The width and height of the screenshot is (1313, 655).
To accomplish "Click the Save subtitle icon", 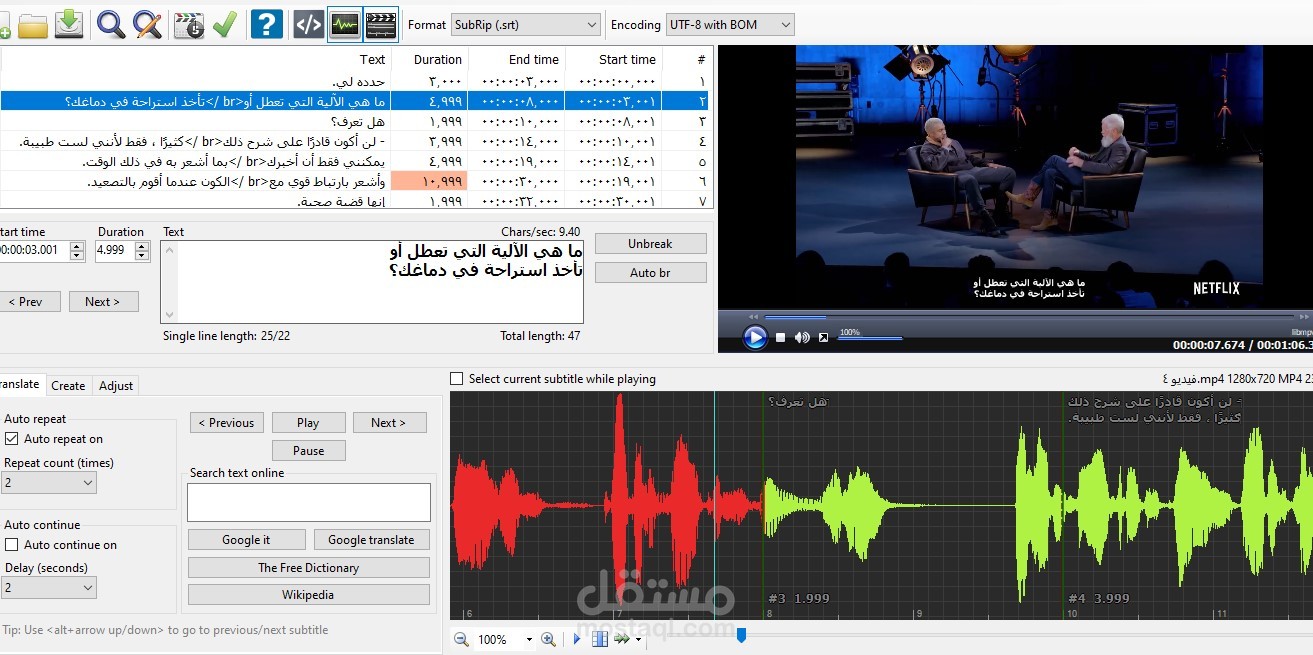I will (69, 24).
